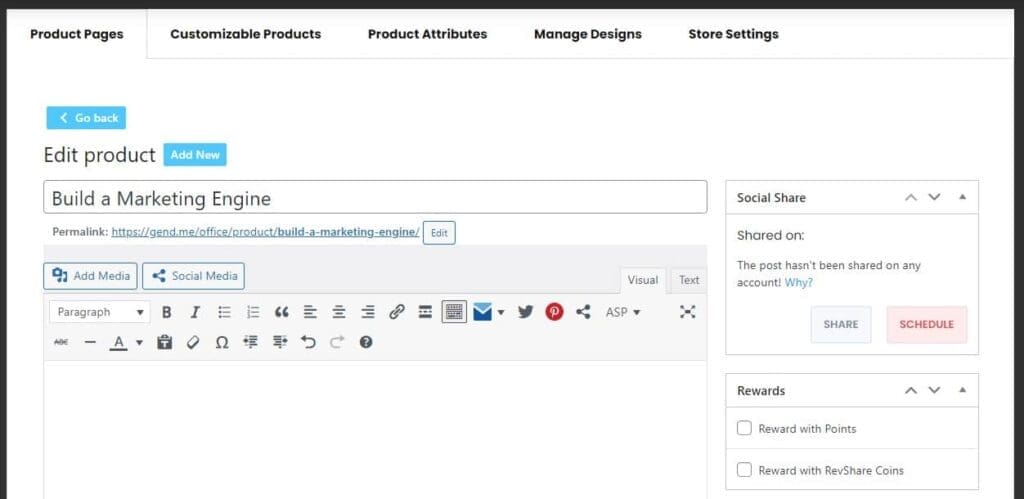Insert a special character (omega)
Screen dimensions: 1024x499
click(222, 342)
